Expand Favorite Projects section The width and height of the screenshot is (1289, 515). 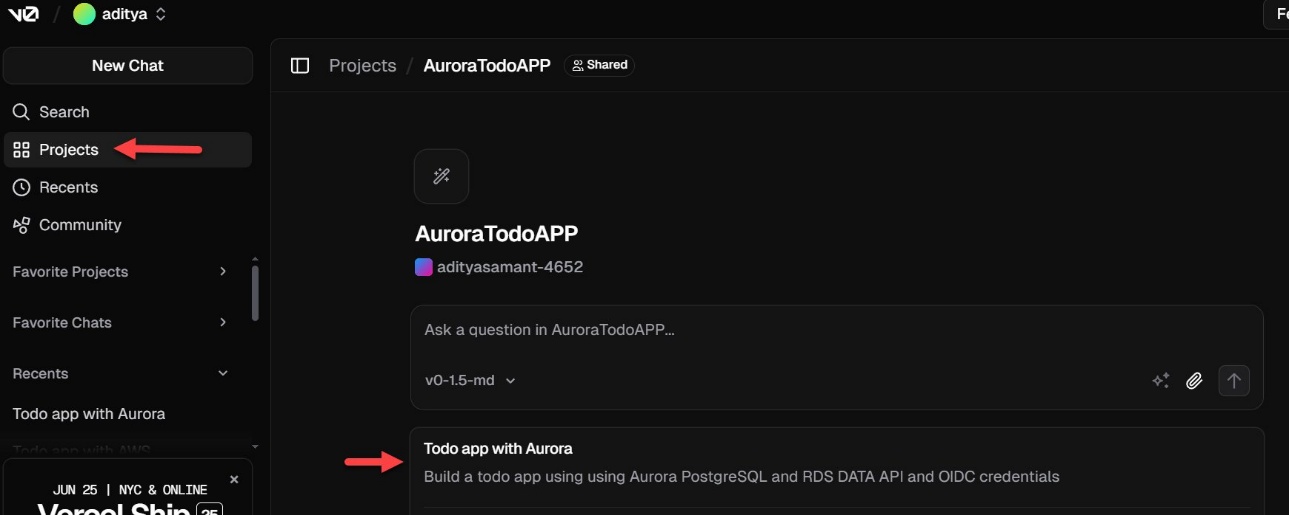[x=222, y=272]
